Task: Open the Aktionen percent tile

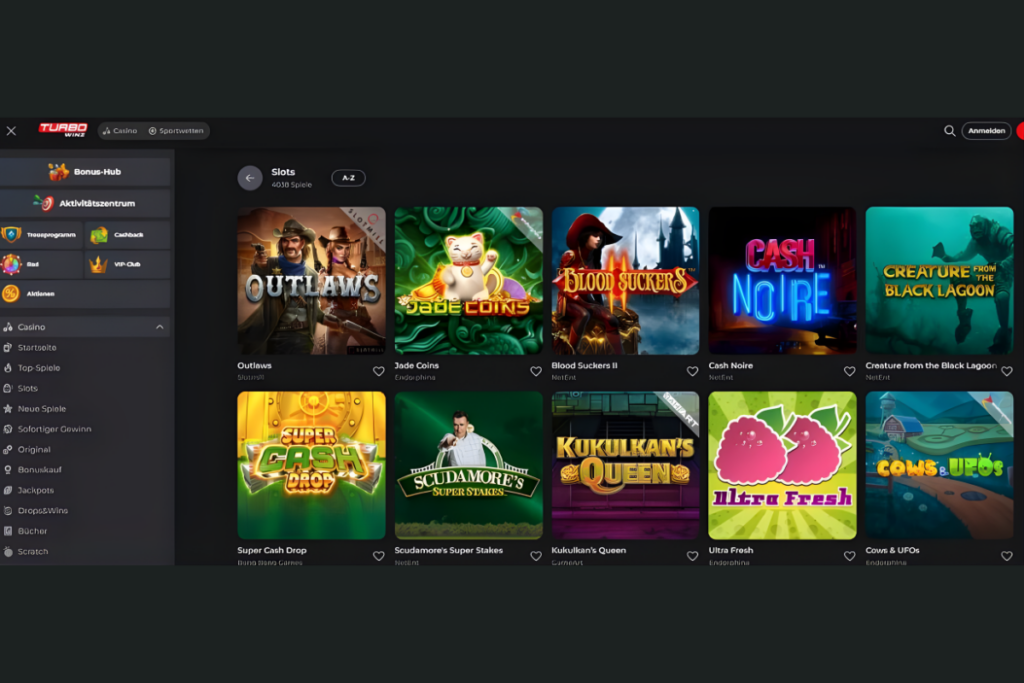Action: pyautogui.click(x=85, y=294)
